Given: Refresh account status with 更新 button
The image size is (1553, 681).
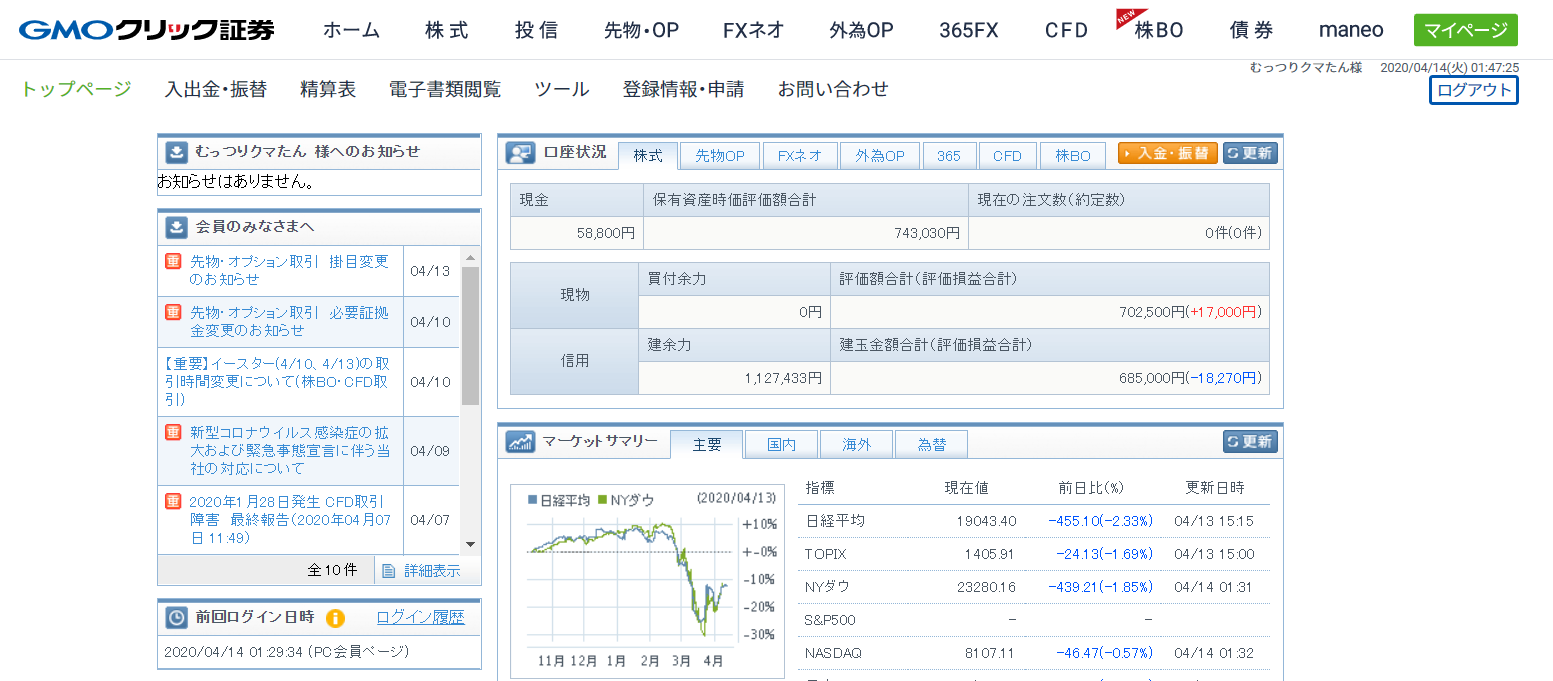Looking at the screenshot, I should (1250, 153).
